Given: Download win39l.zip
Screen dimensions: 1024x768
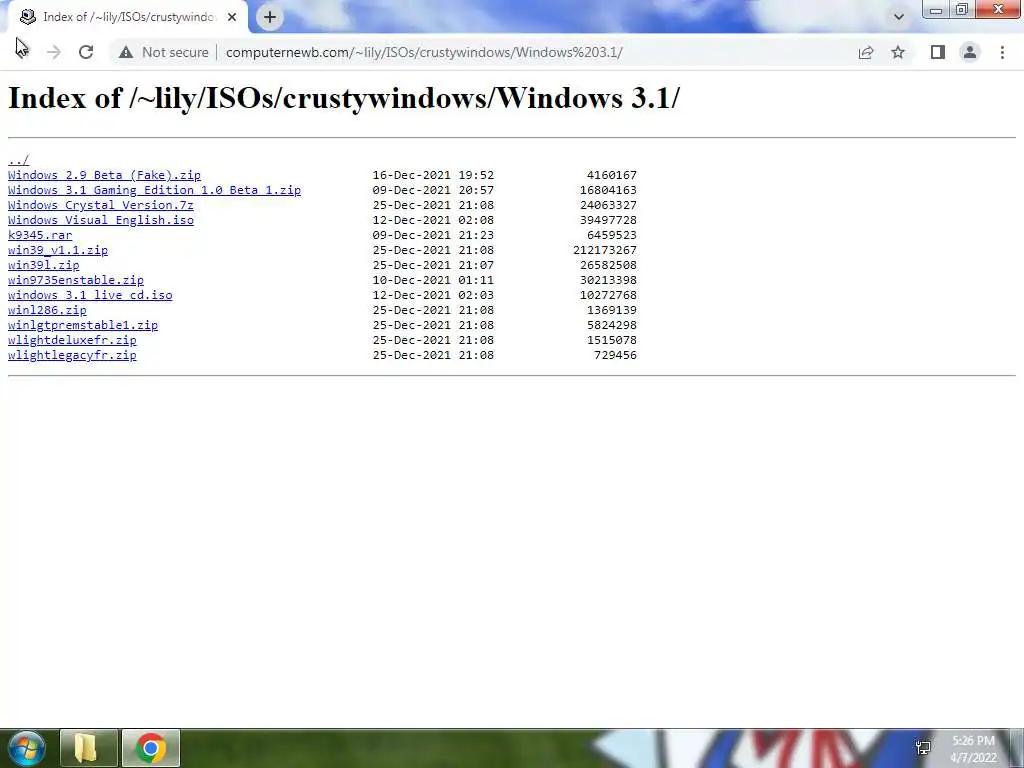Looking at the screenshot, I should point(43,265).
